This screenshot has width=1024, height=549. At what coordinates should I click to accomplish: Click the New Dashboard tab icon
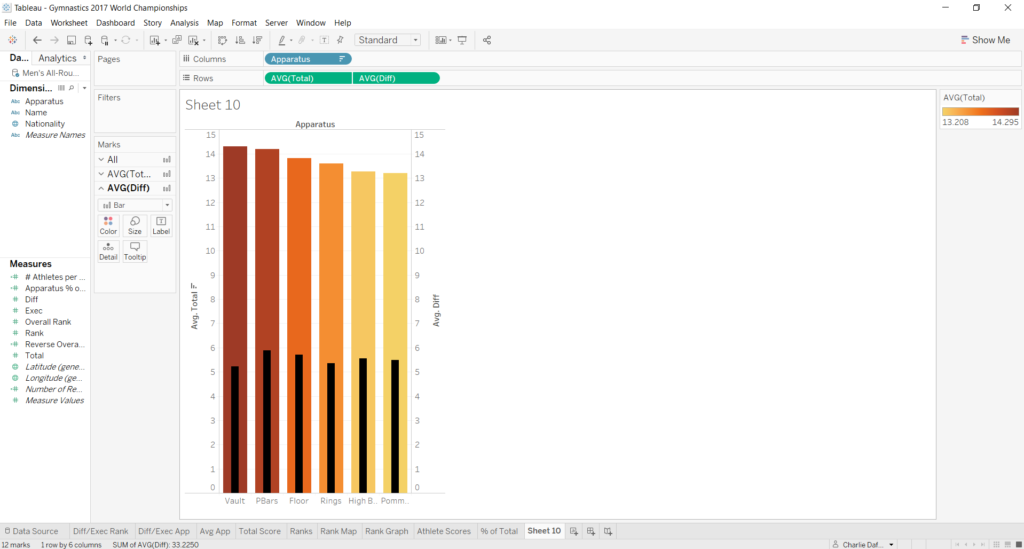coord(590,531)
